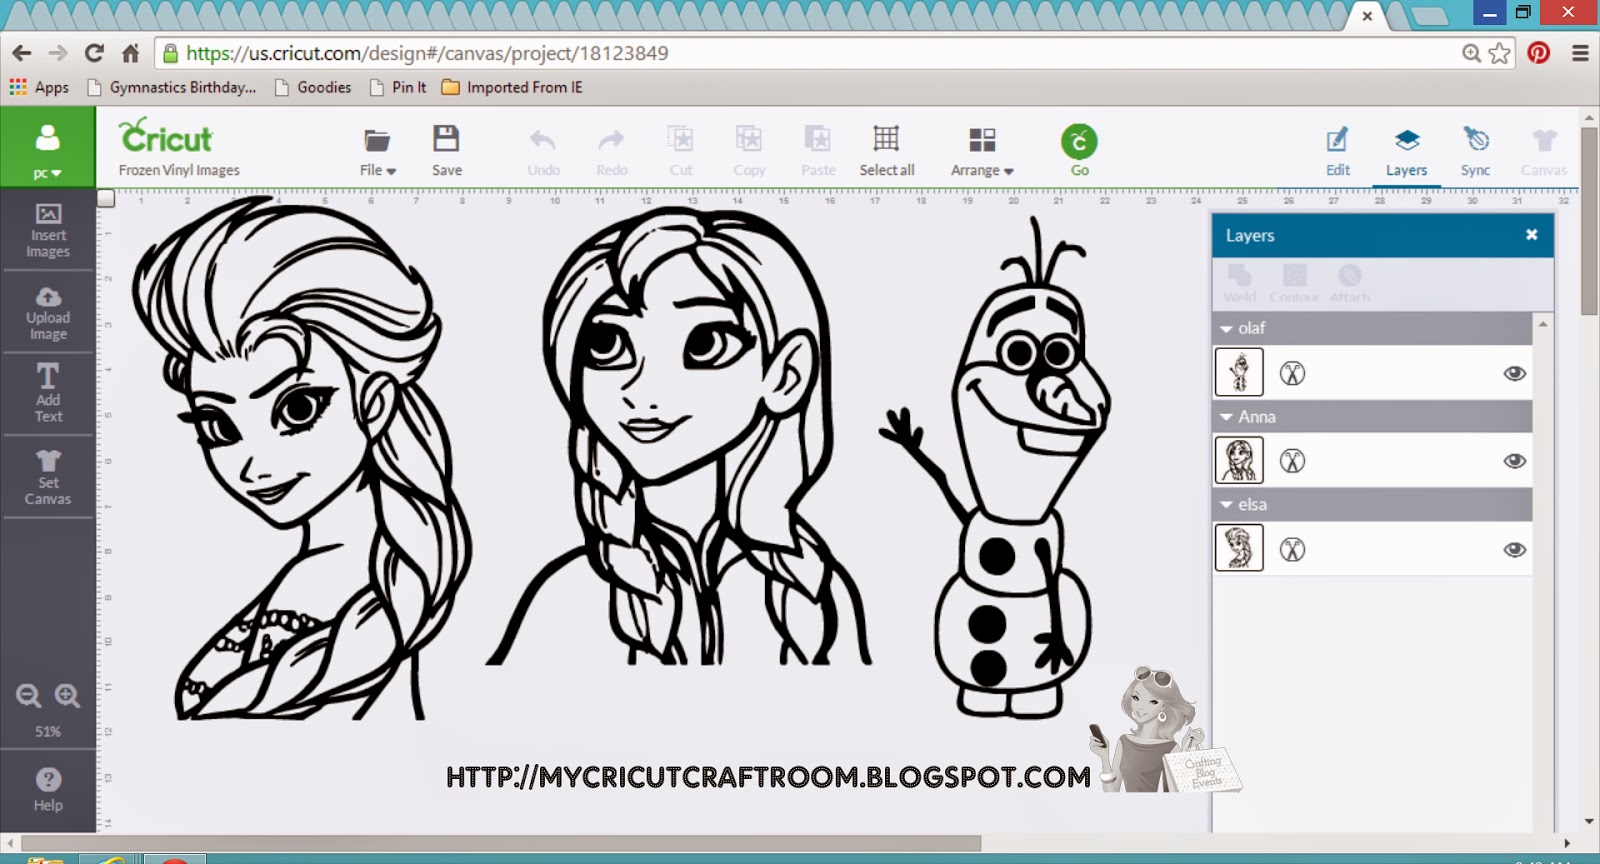The width and height of the screenshot is (1600, 864).
Task: Select the Anna image on canvas
Action: pyautogui.click(x=678, y=436)
